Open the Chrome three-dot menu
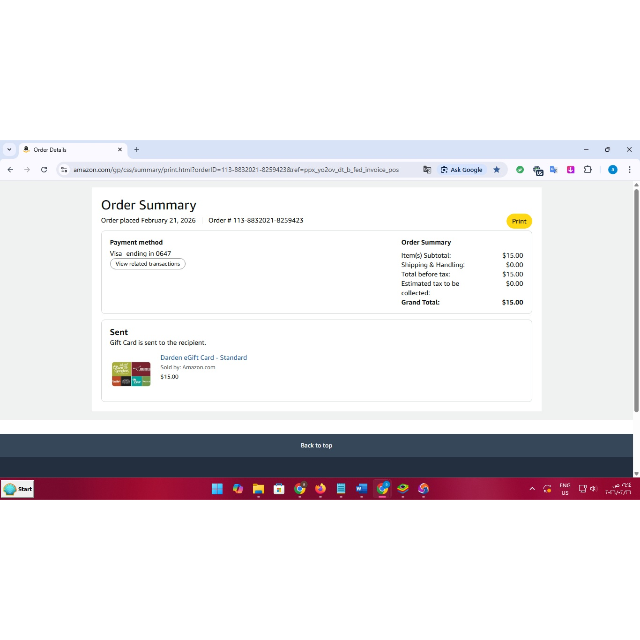640x640 pixels. (x=630, y=170)
